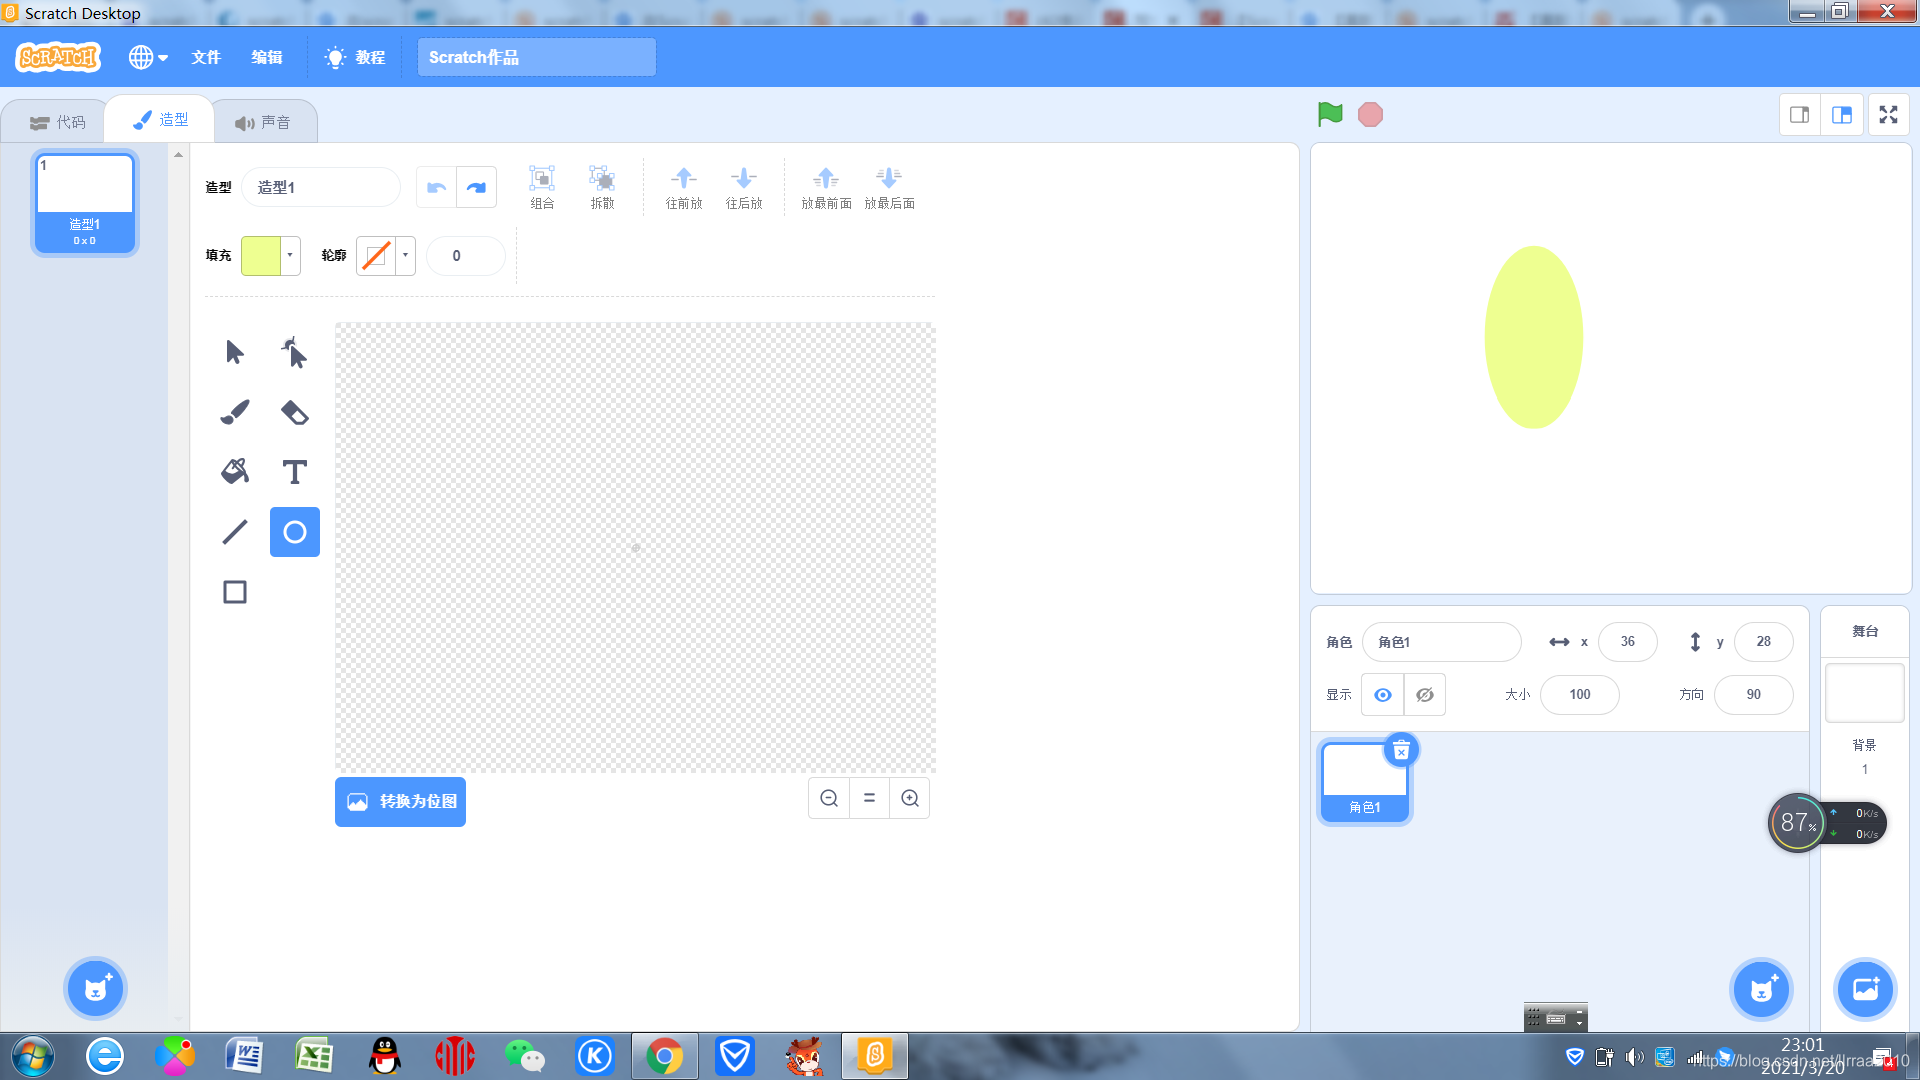This screenshot has width=1920, height=1080.
Task: Hide the sprite using crossed-eye icon
Action: coord(1424,694)
